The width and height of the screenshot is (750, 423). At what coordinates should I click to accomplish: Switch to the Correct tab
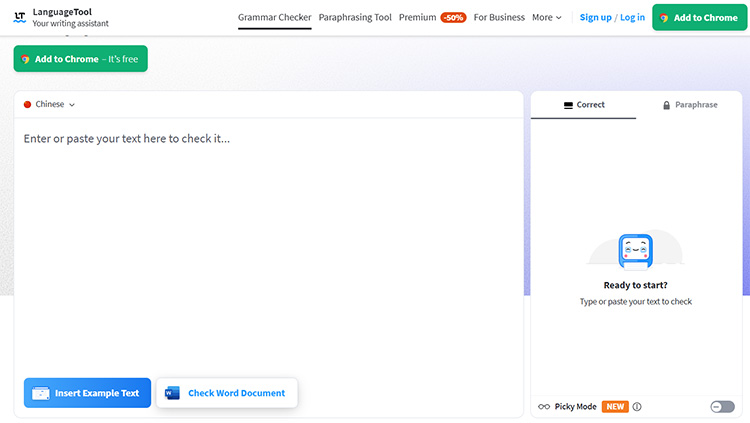point(584,105)
